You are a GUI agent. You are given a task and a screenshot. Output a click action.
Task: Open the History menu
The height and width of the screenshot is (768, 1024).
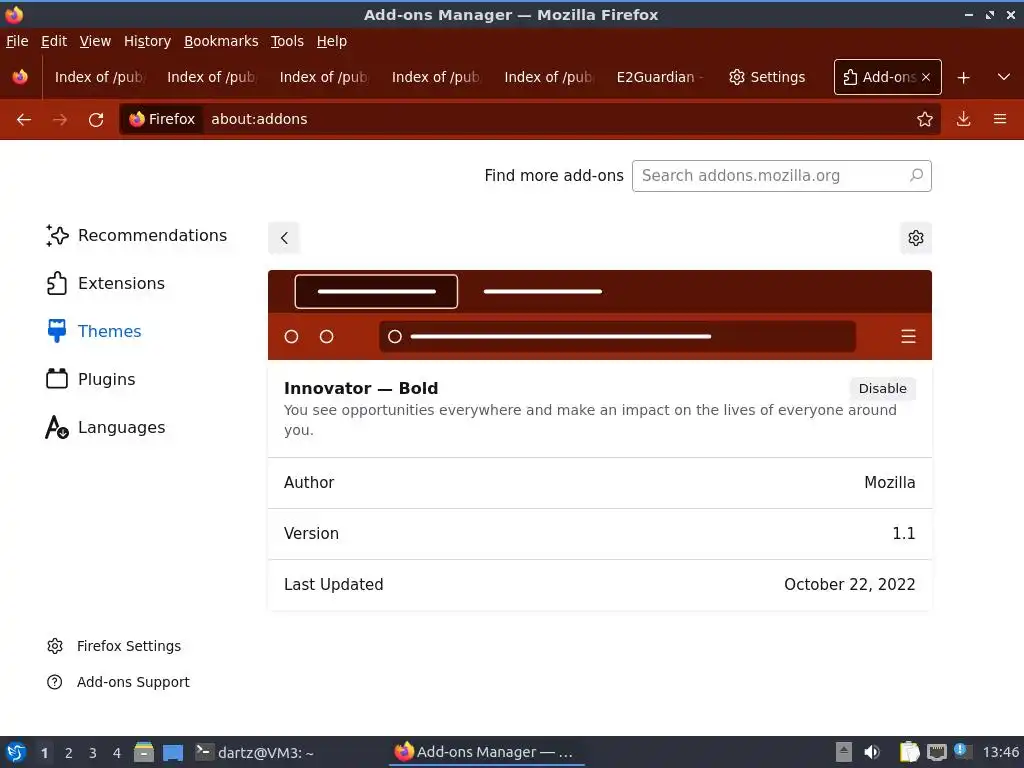pyautogui.click(x=147, y=41)
